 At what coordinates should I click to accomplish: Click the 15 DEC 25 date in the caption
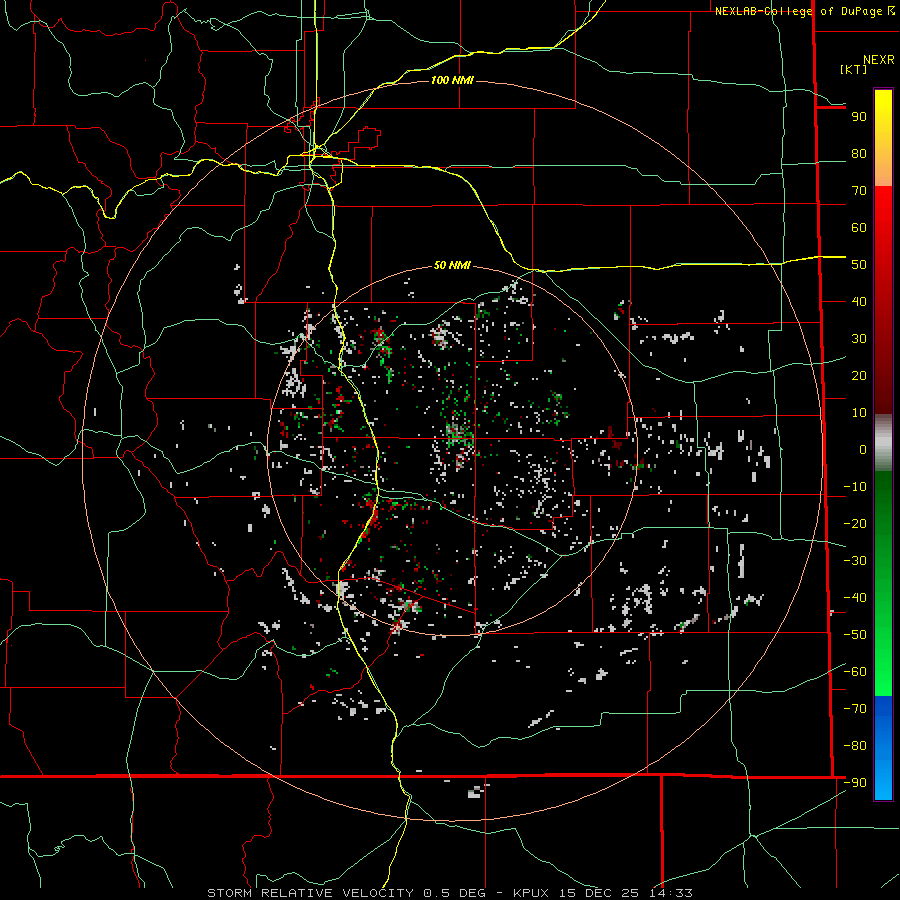[599, 893]
